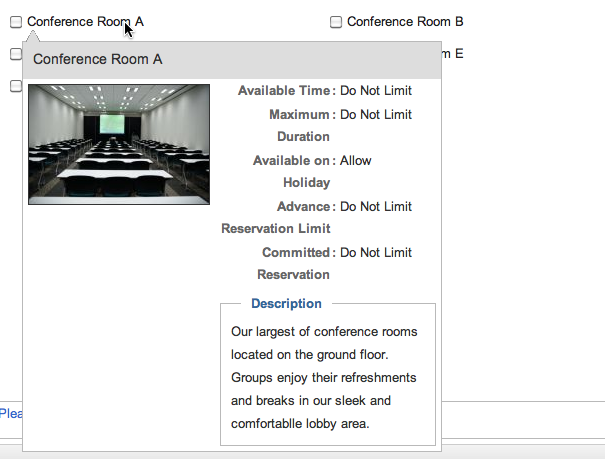This screenshot has height=459, width=605.
Task: Select the Maximum Duration field label
Action: (x=299, y=125)
